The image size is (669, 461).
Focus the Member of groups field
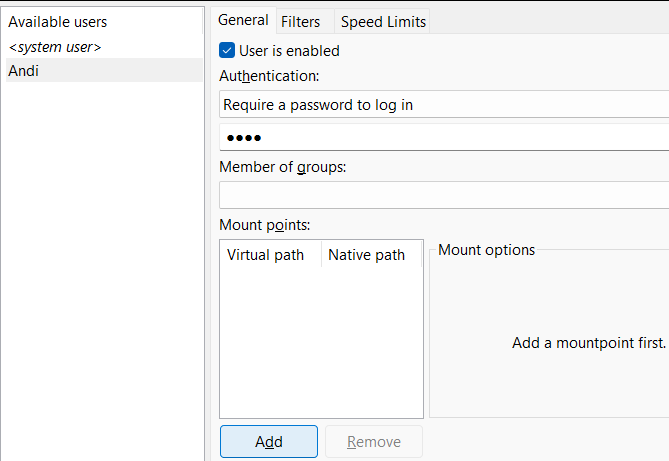click(443, 194)
